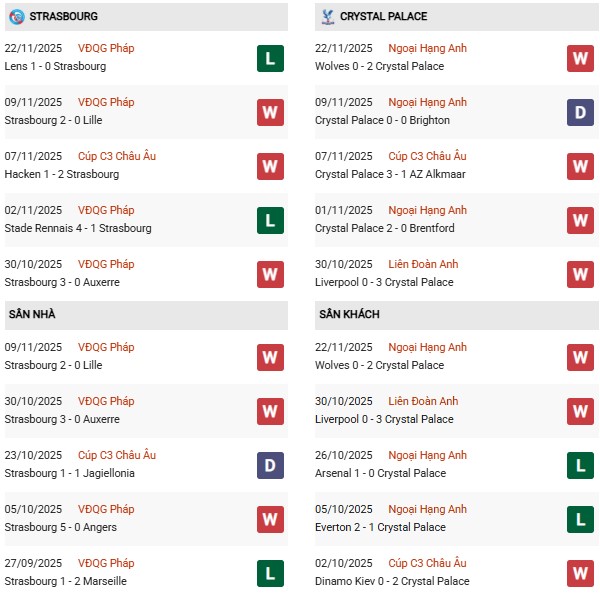Image resolution: width=600 pixels, height=596 pixels.
Task: Click the W badge for Hacken 1-2 Strasbourg
Action: point(269,166)
